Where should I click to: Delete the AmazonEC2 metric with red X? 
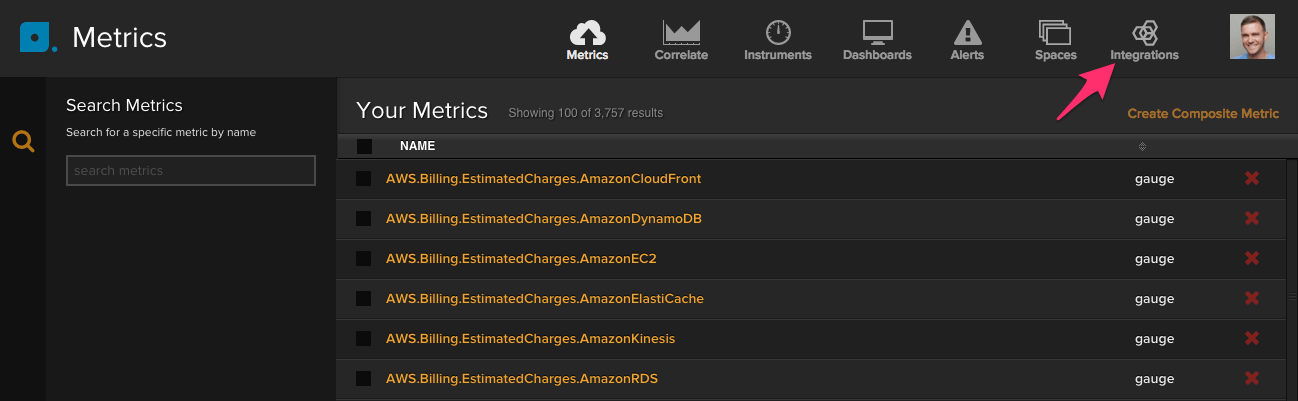(1251, 259)
